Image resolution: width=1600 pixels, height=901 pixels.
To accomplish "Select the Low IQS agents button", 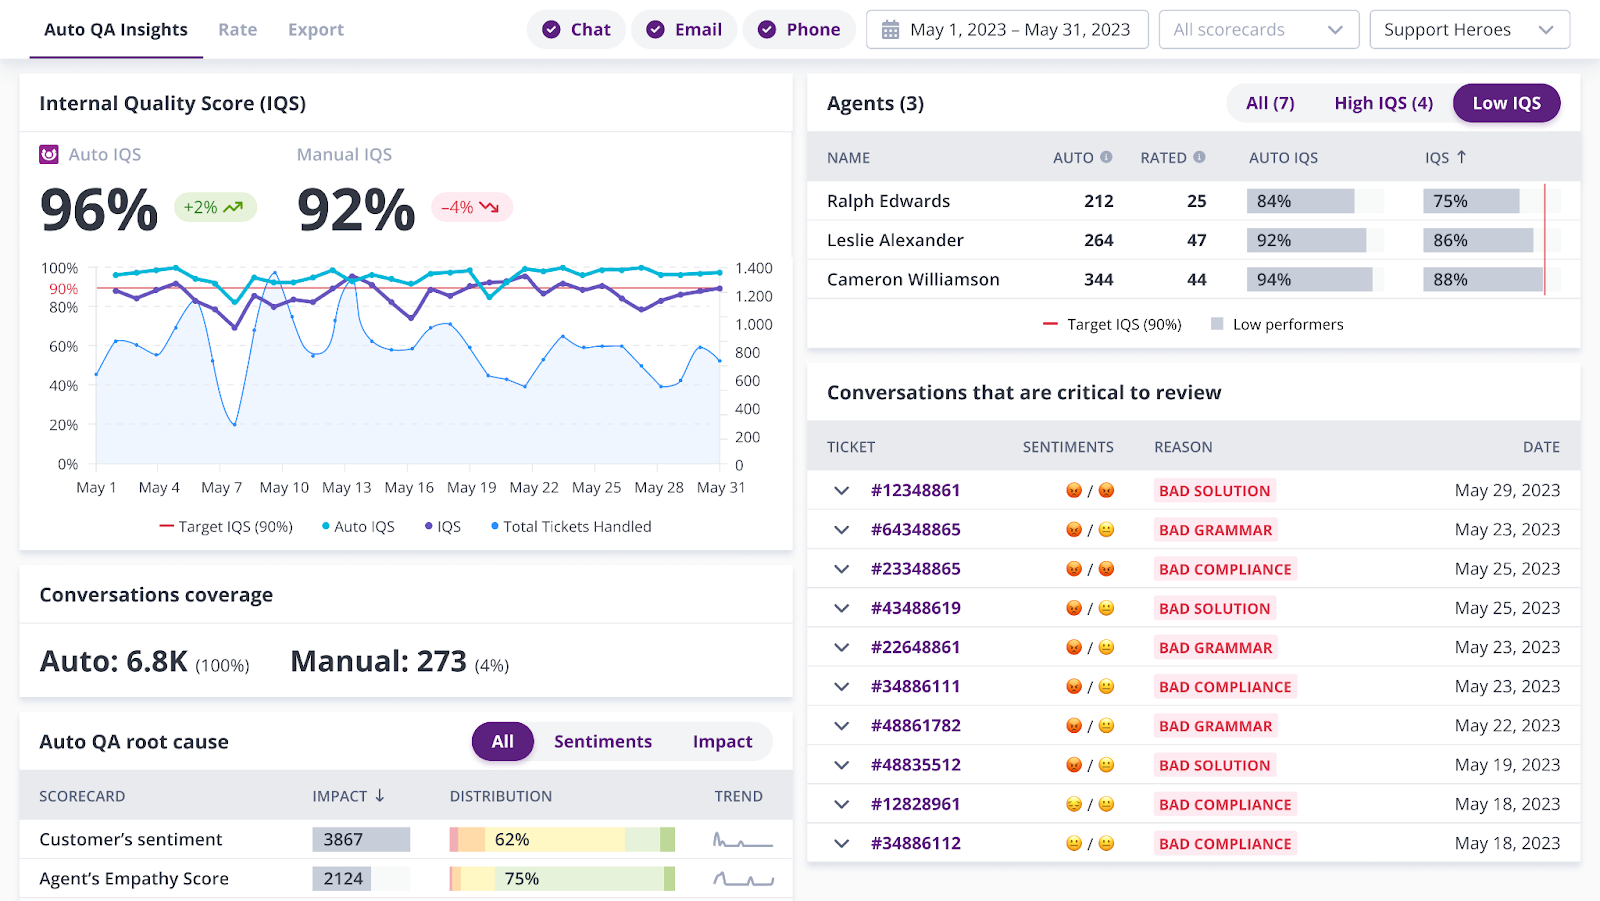I will pos(1507,103).
